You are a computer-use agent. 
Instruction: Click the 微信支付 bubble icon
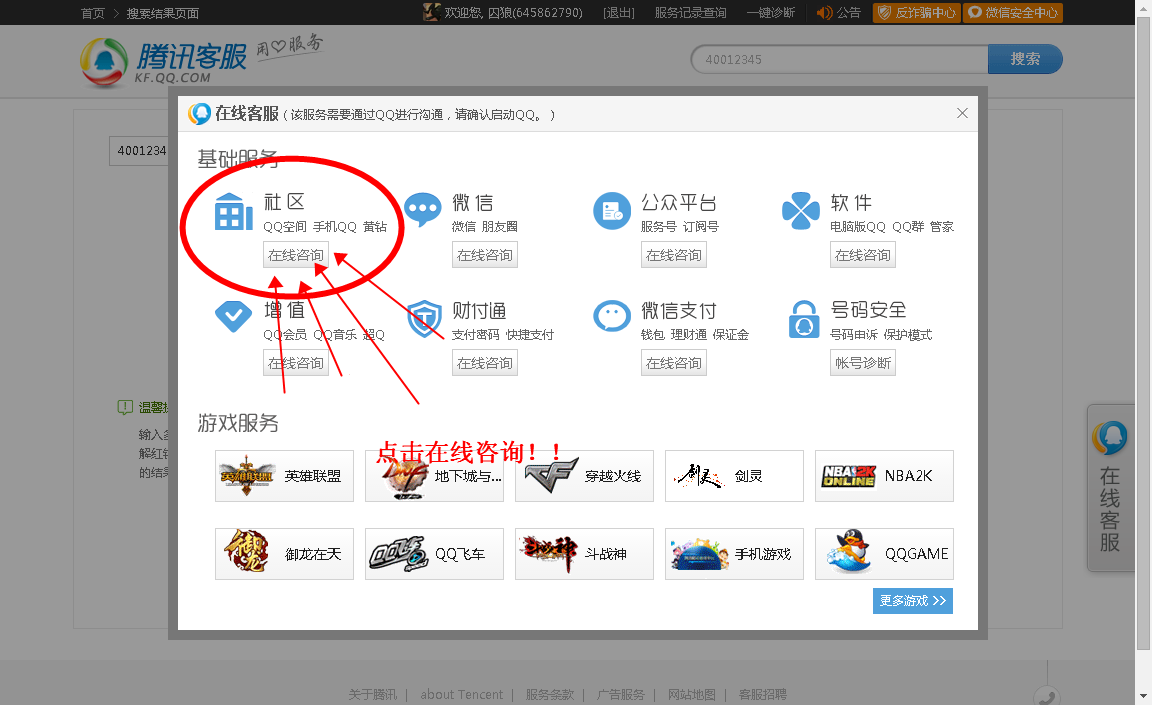tap(612, 316)
